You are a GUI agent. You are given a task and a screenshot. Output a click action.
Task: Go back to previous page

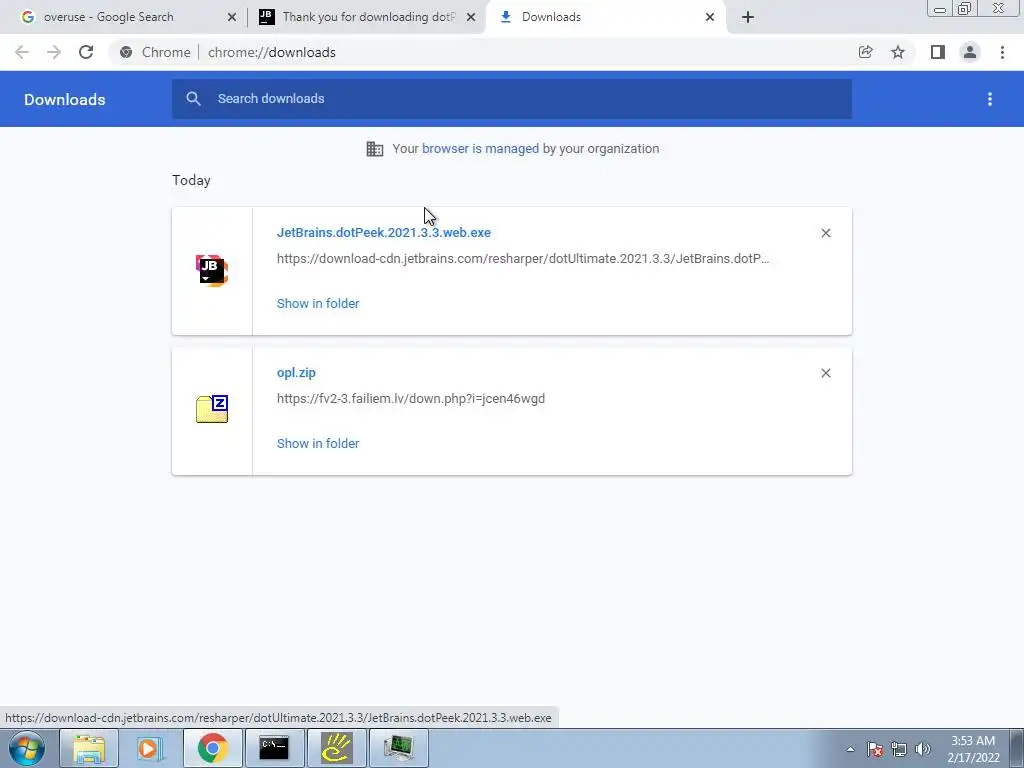[x=22, y=52]
